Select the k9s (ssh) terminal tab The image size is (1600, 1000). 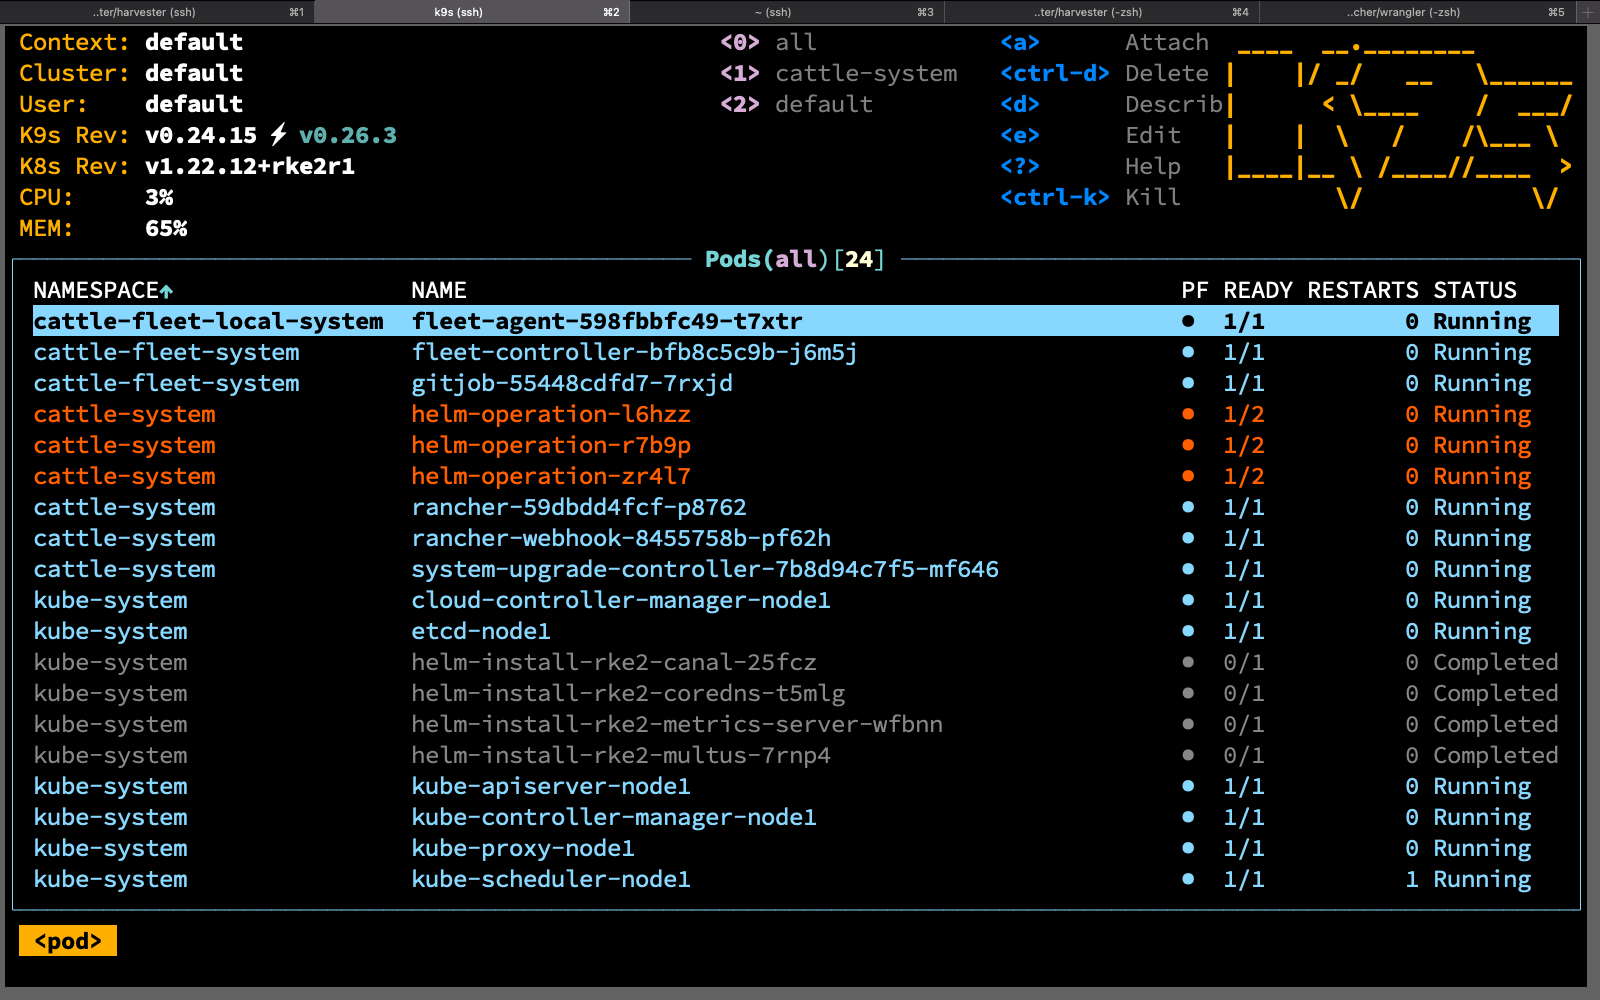(x=472, y=12)
